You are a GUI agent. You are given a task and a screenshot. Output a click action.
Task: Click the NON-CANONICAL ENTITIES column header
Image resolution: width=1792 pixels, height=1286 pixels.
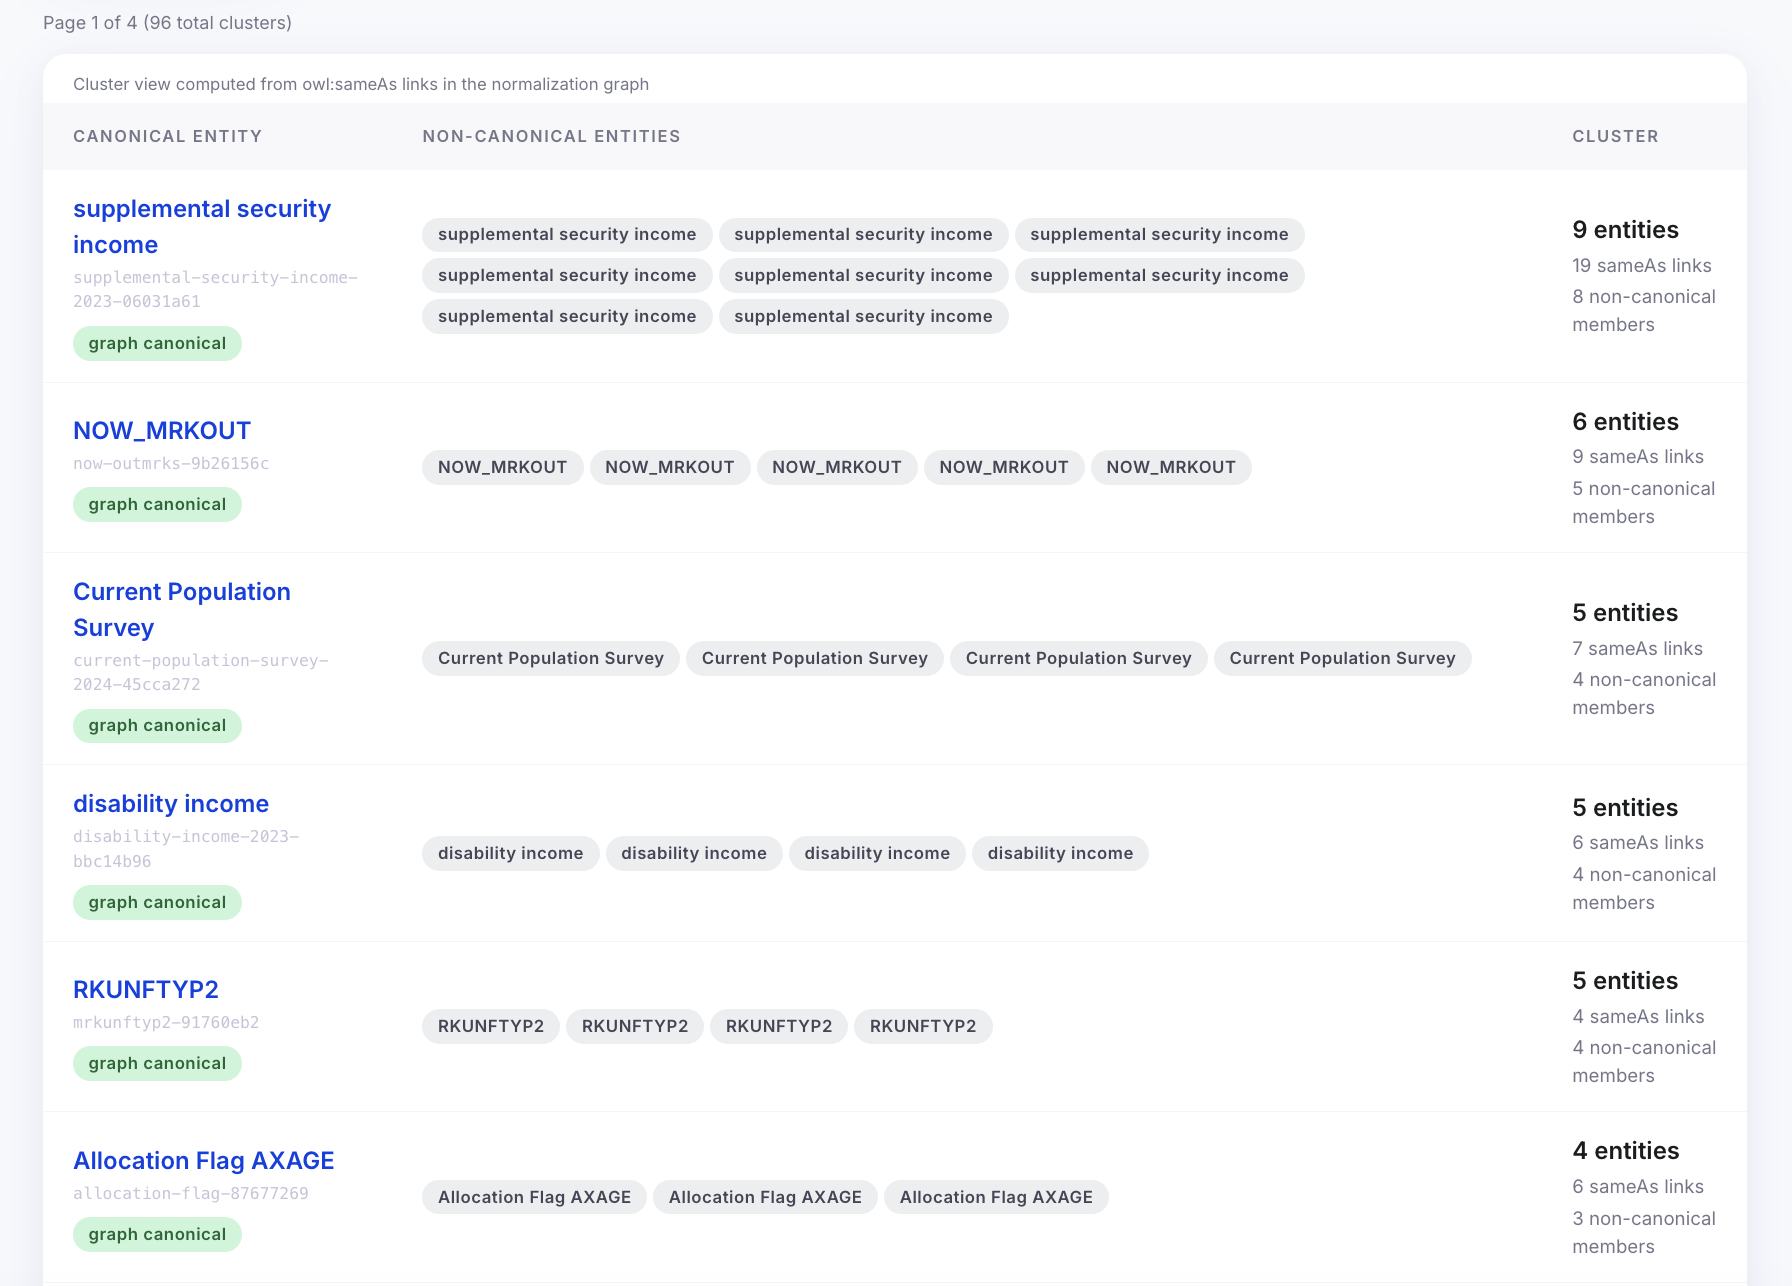(x=551, y=136)
